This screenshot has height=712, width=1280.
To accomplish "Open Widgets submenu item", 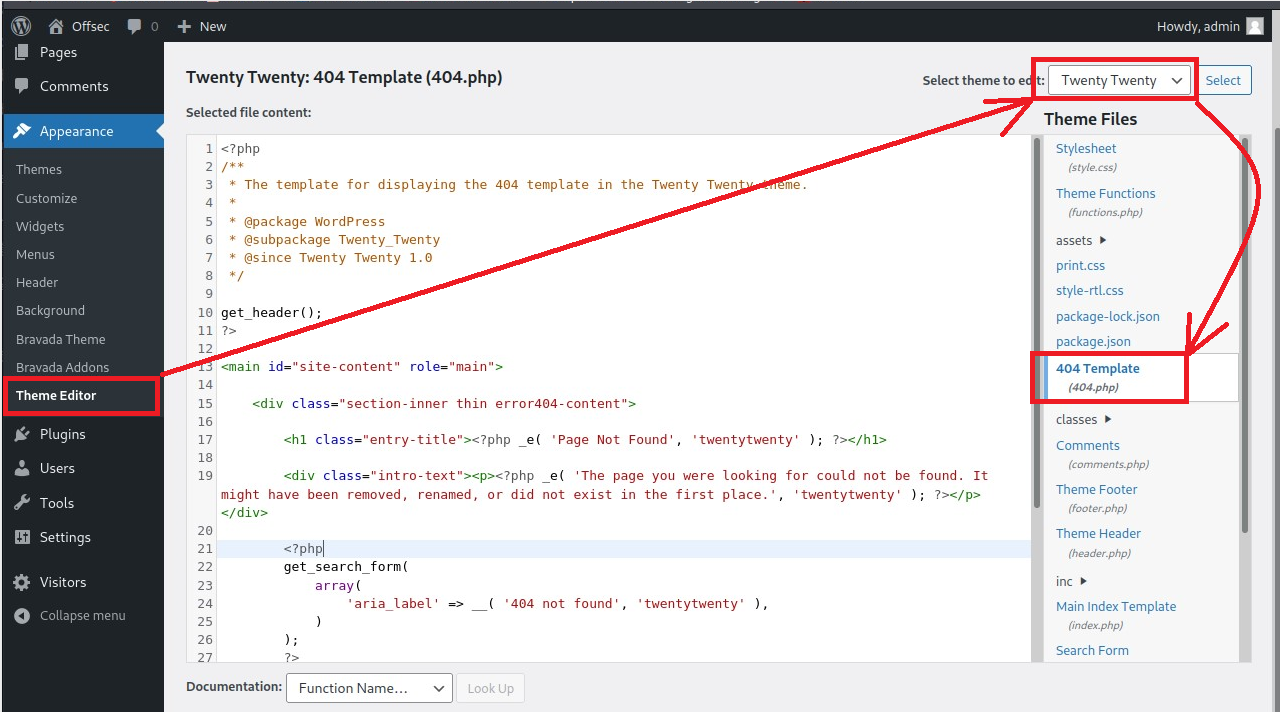I will point(40,226).
